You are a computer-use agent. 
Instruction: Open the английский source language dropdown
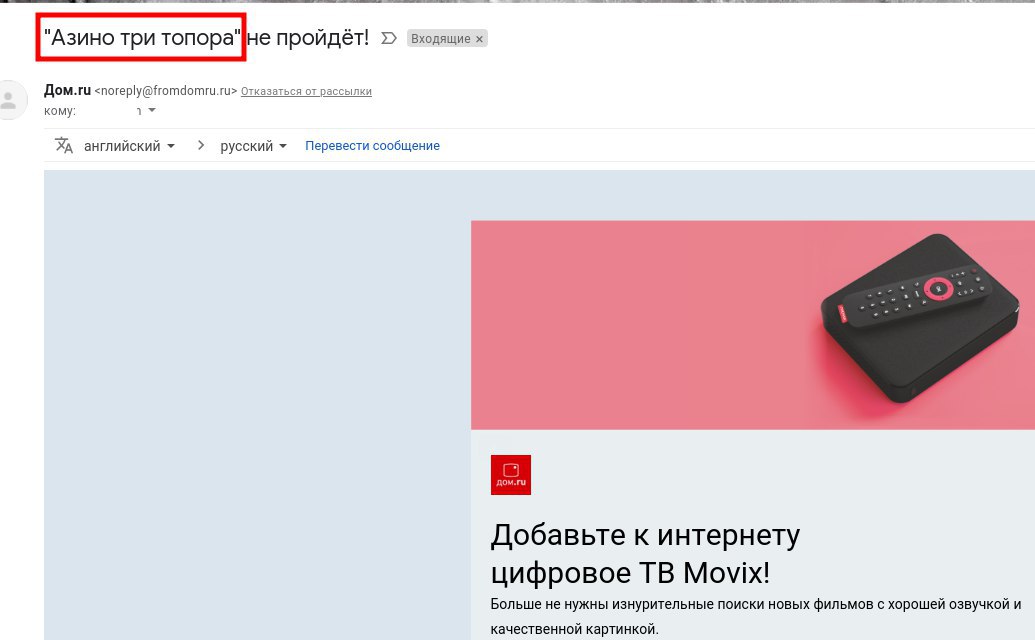pos(129,146)
